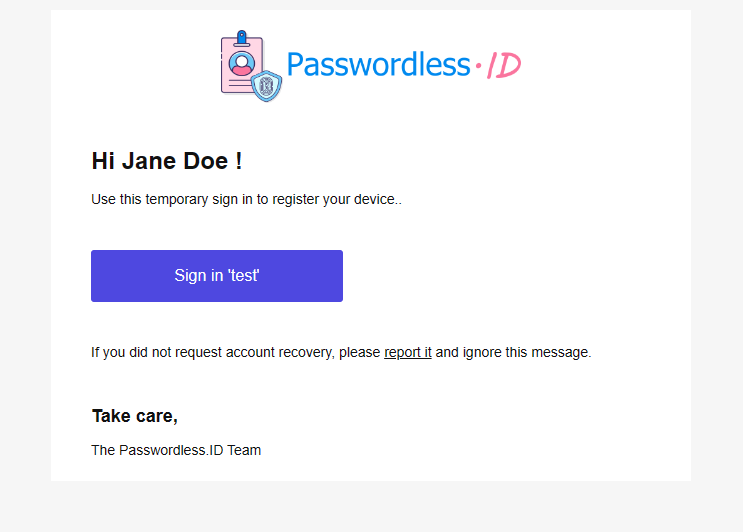
Task: Click the blue shield emblem on the logo
Action: [x=266, y=86]
